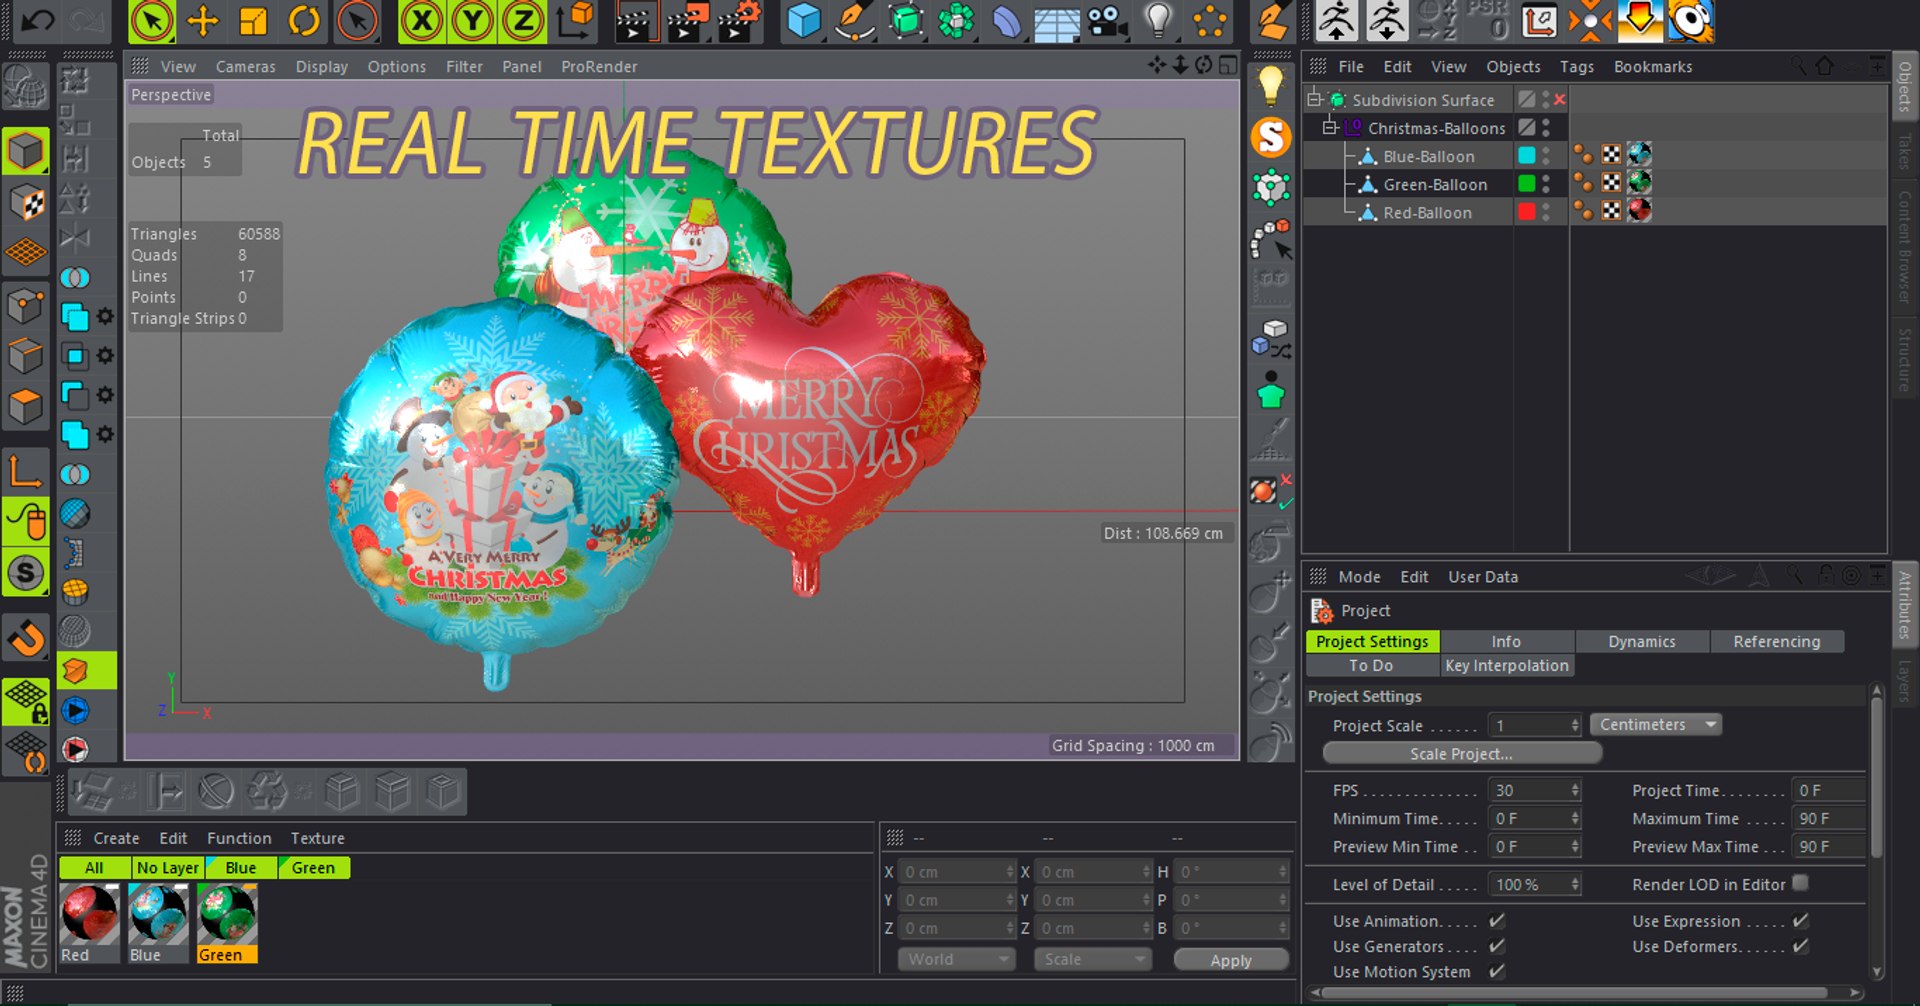The width and height of the screenshot is (1920, 1006).
Task: Click the Scale Project button
Action: (x=1461, y=754)
